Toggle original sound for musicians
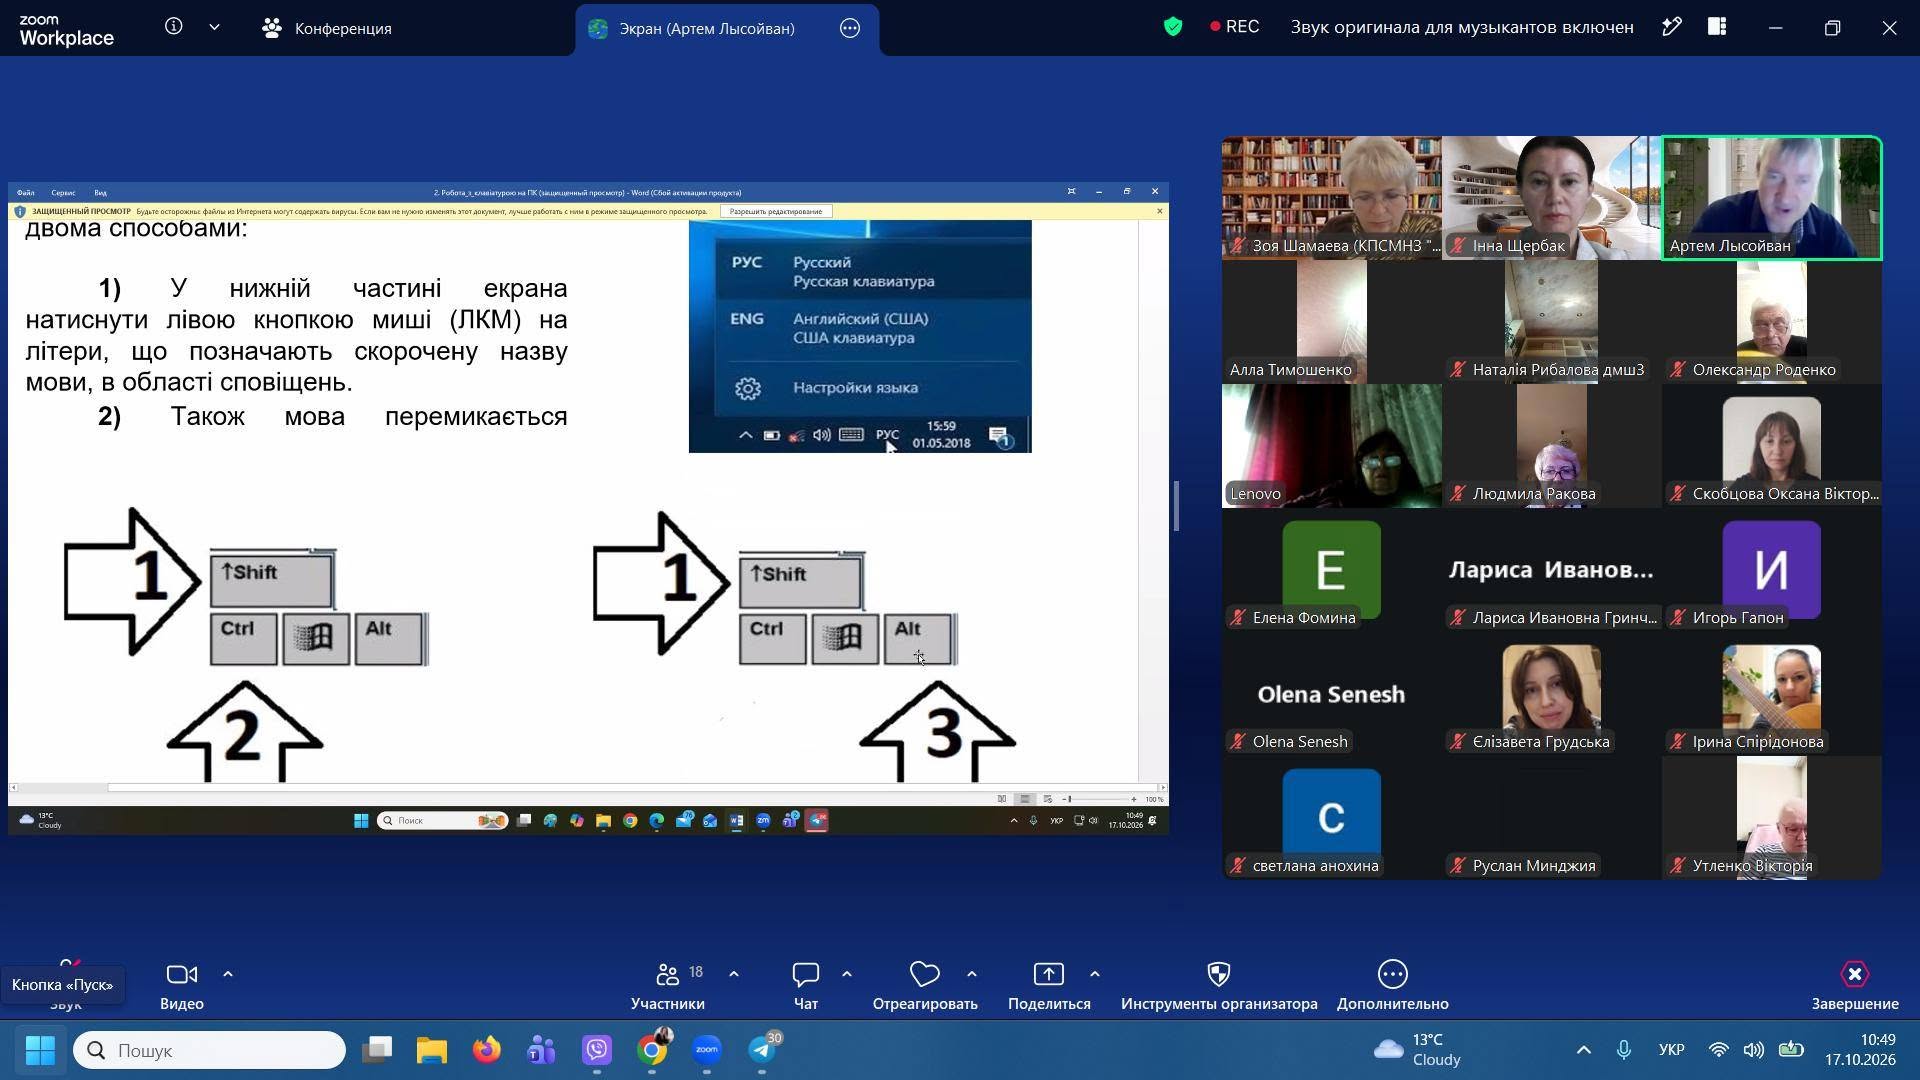The image size is (1920, 1080). pyautogui.click(x=1461, y=27)
